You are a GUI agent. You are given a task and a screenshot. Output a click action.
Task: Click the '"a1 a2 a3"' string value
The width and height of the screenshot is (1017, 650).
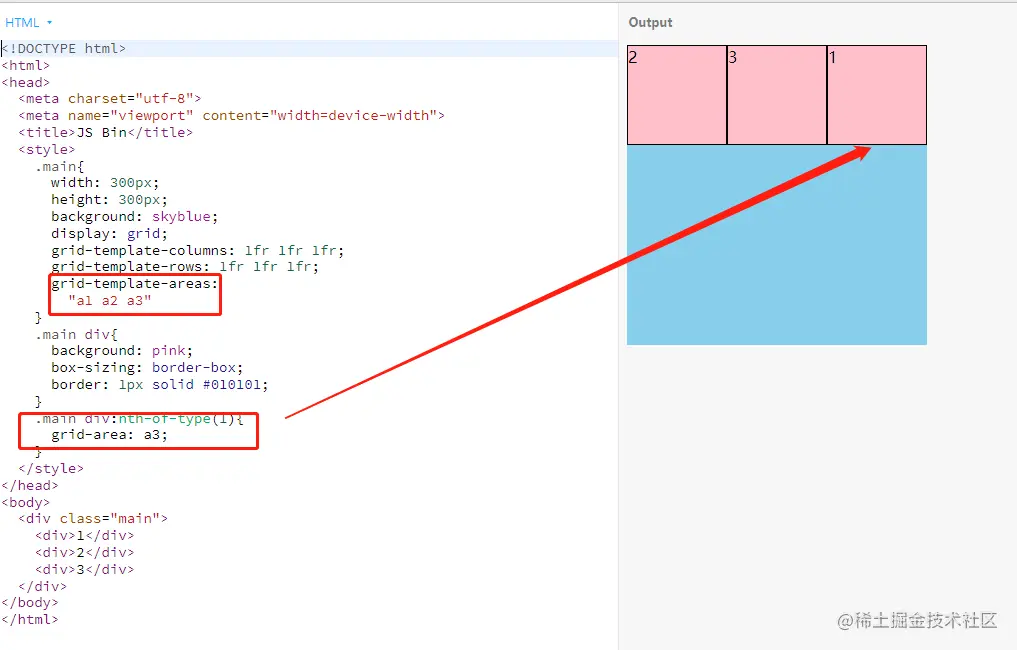click(110, 300)
